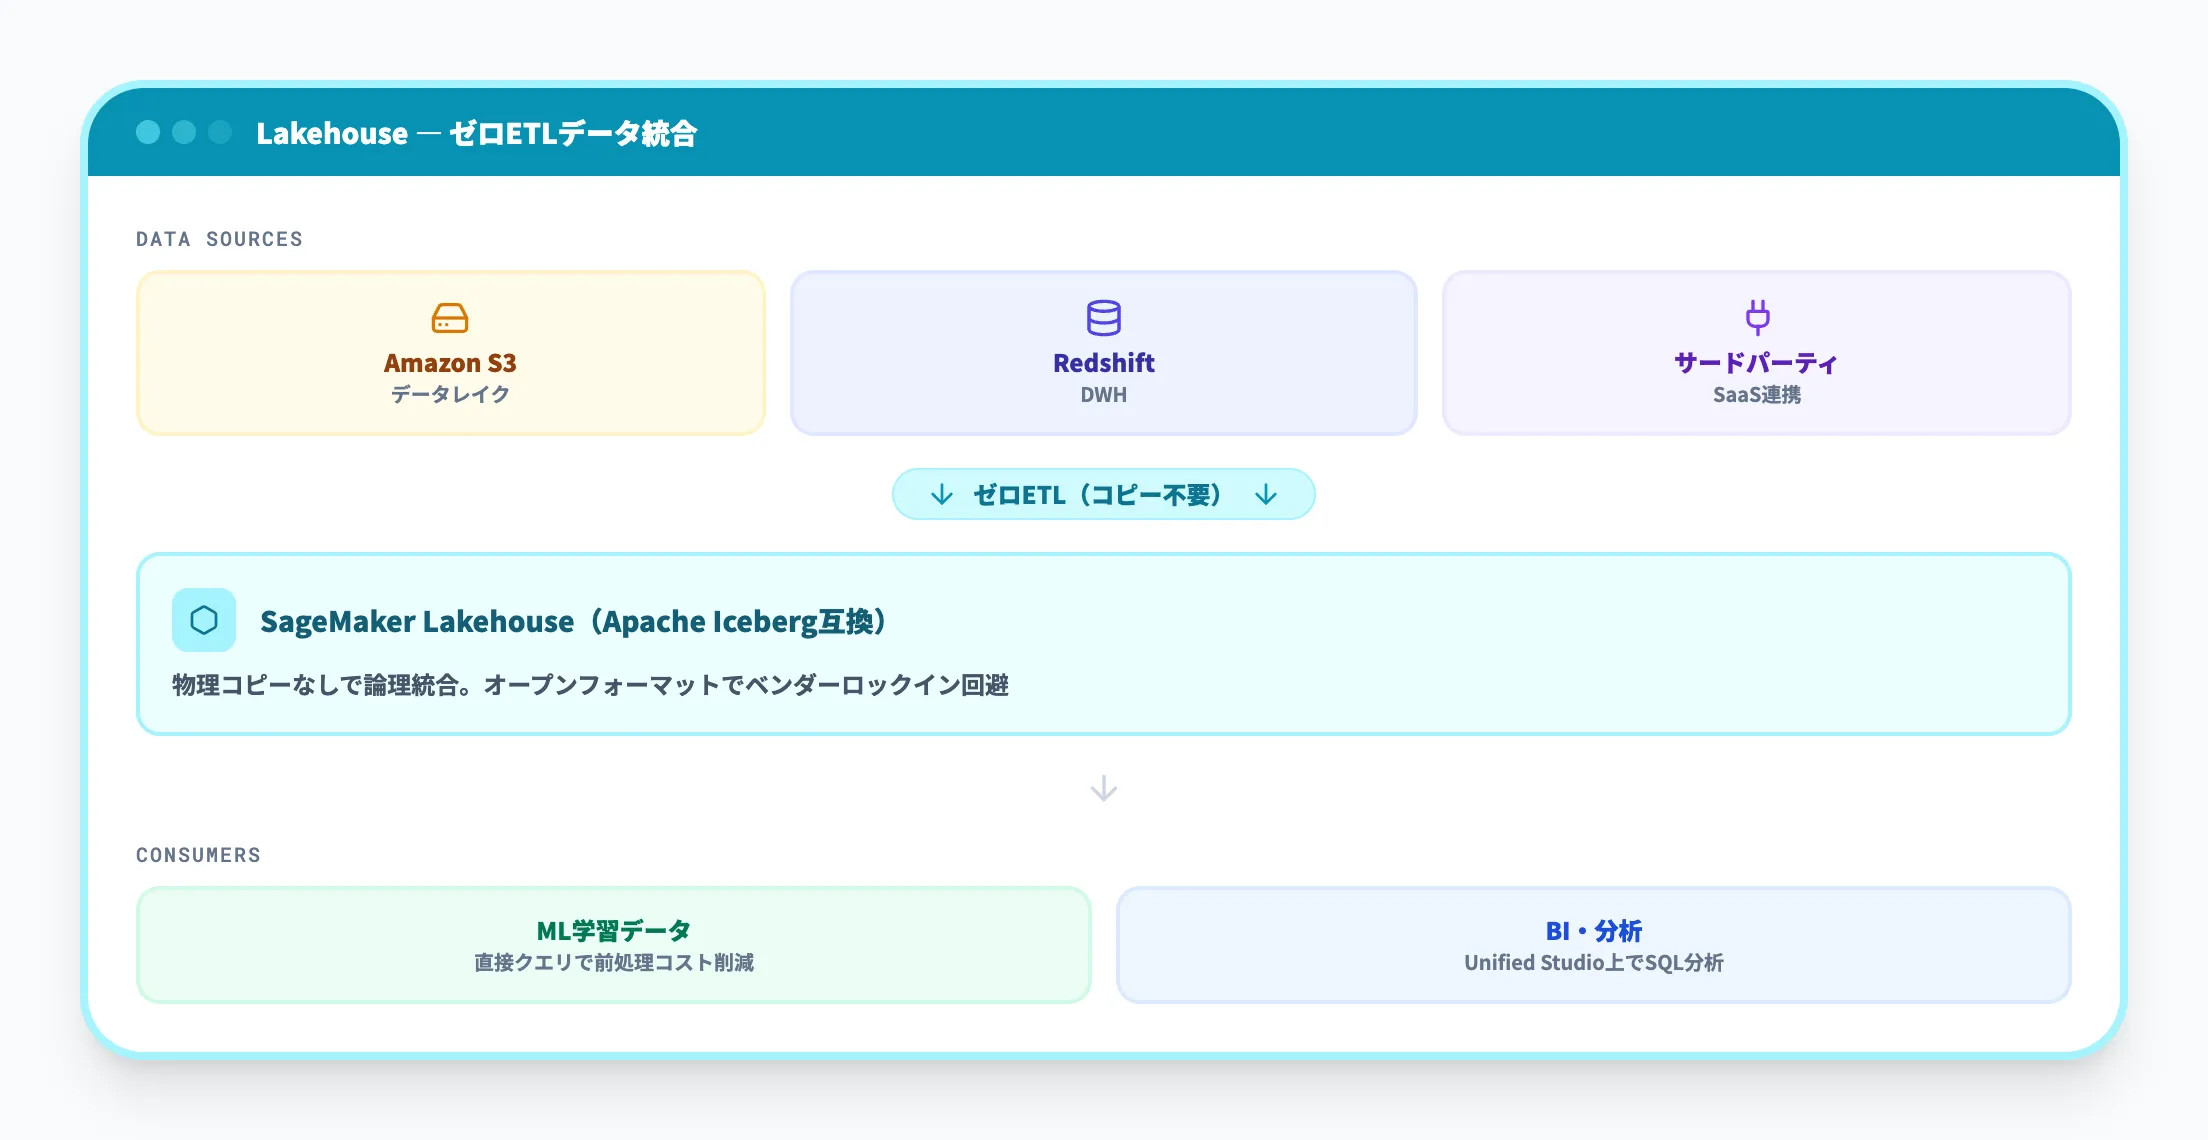Click the Redshift database cylinder icon
Screen dimensions: 2208x1140
click(x=1103, y=318)
